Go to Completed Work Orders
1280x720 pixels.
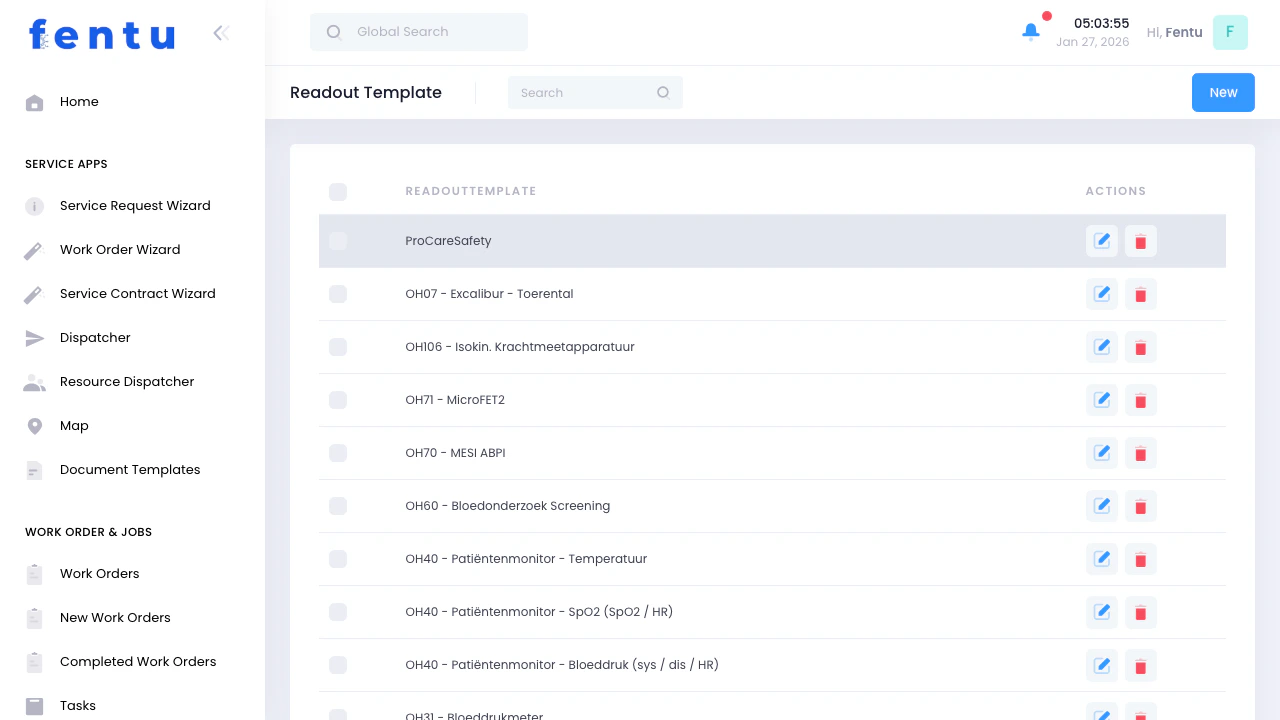[x=138, y=662]
